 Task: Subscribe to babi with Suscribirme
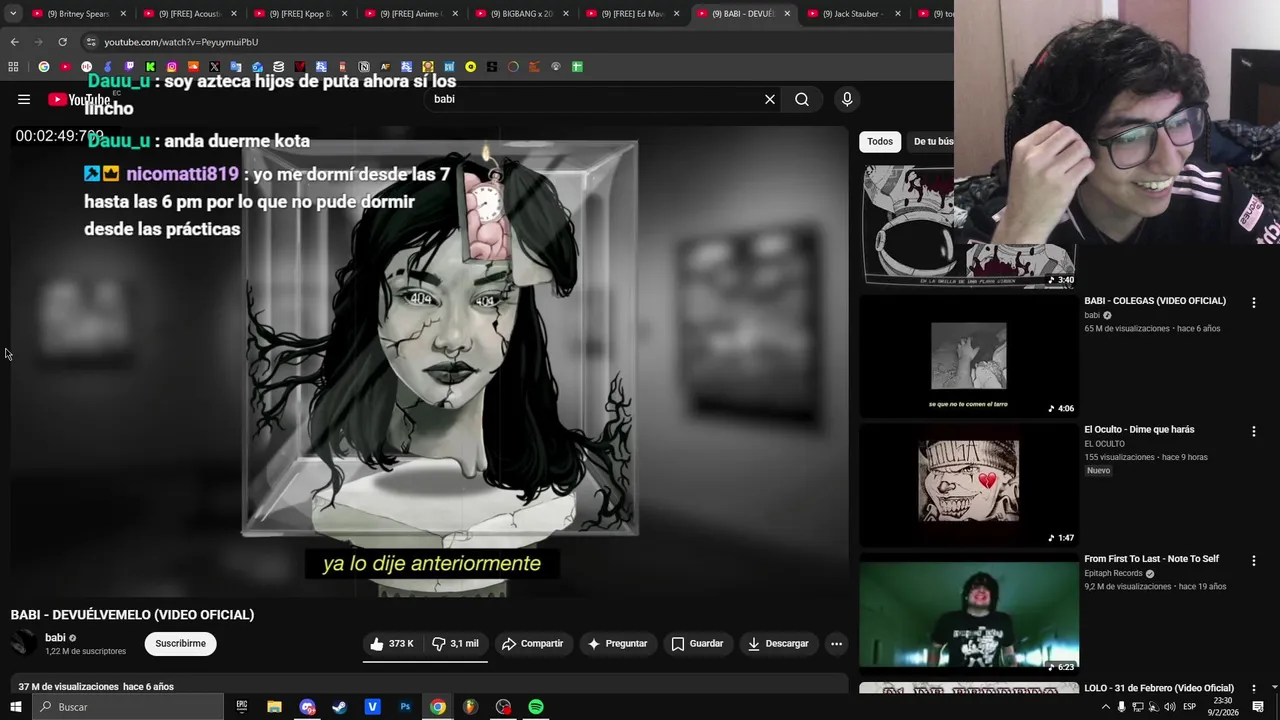(180, 644)
